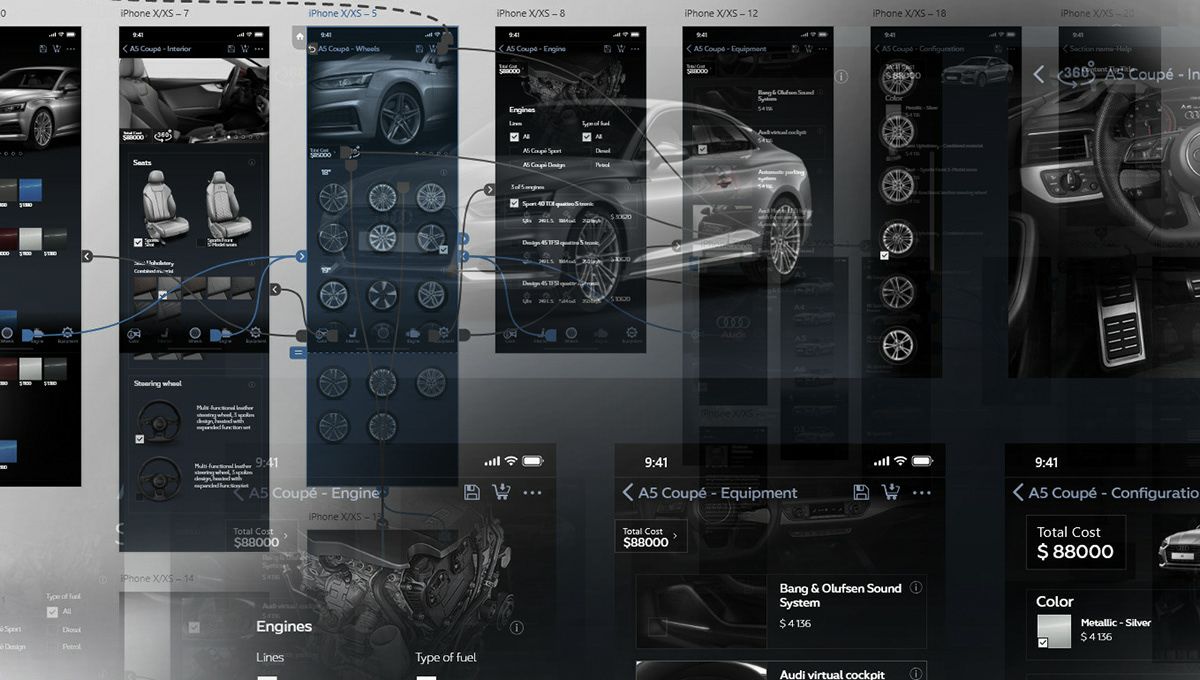Click A5 Coupé Sport row in Engine screen
This screenshot has width=1200, height=680.
pos(544,151)
